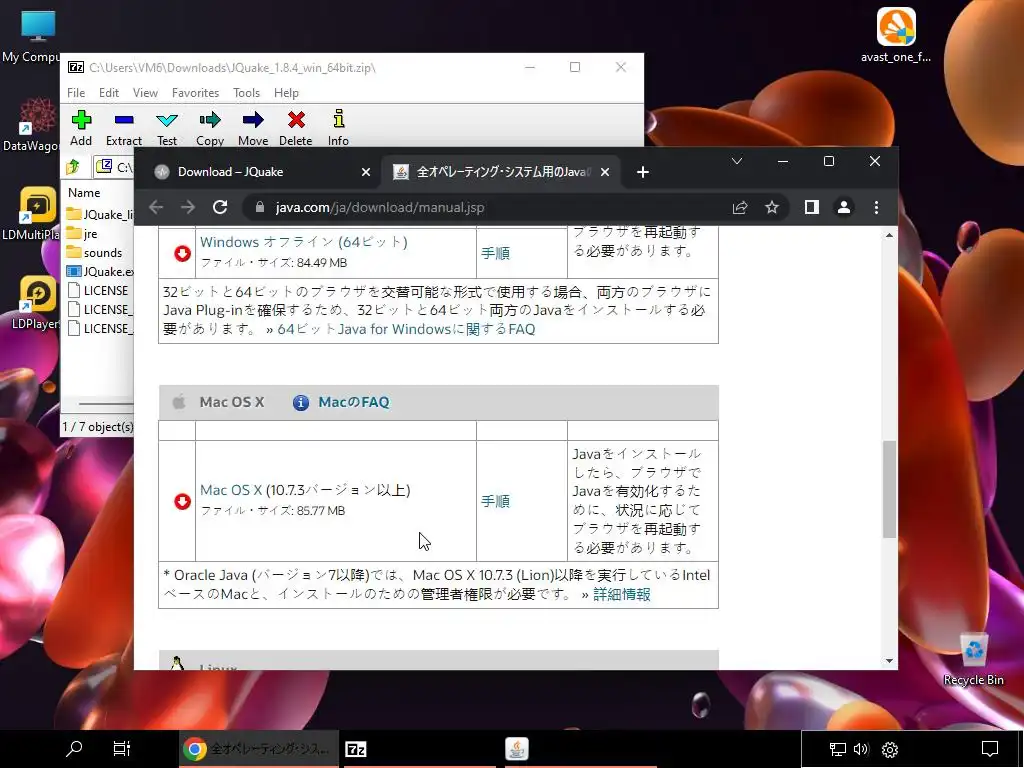1024x768 pixels.
Task: Open 7-Zip Favorites menu
Action: 195,93
